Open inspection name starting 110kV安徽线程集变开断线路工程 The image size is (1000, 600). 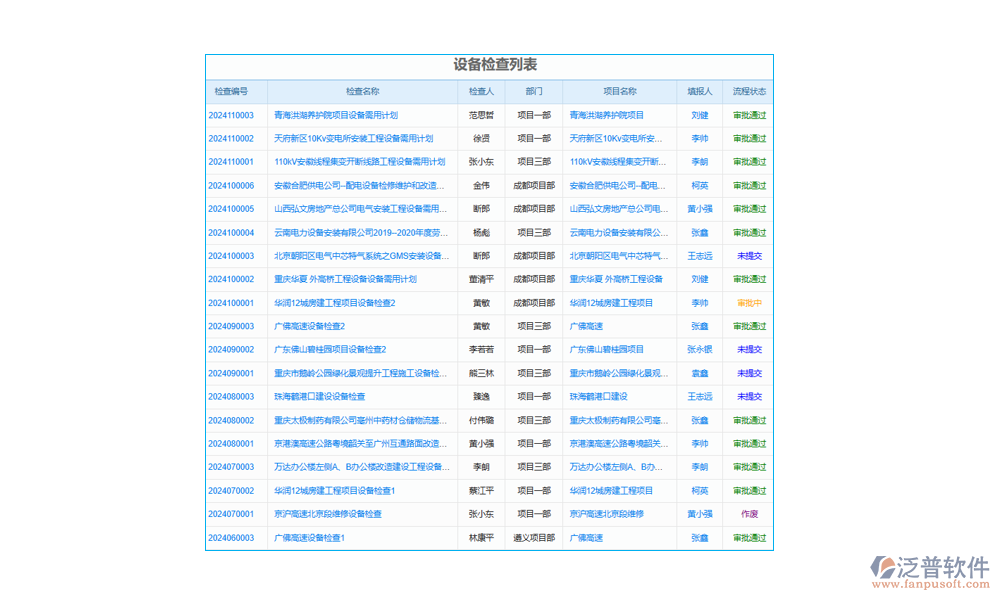tap(360, 162)
